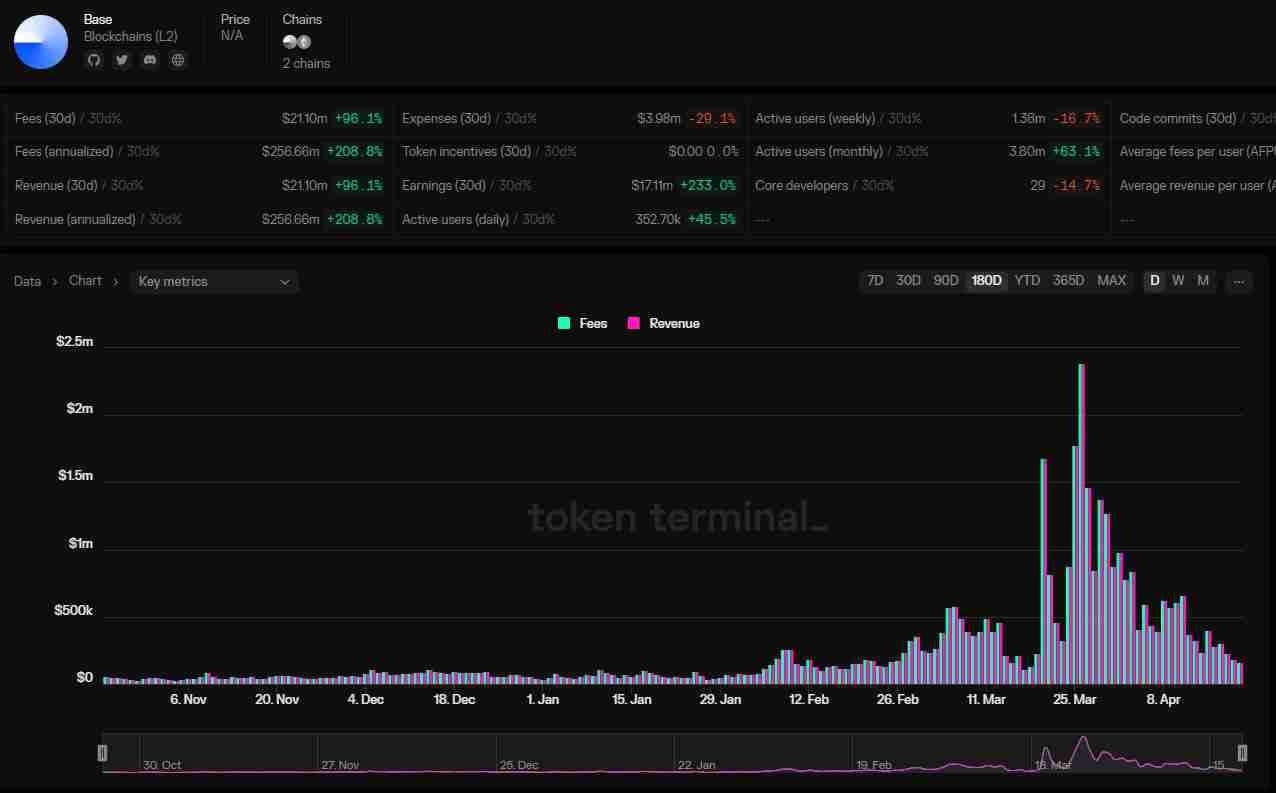Switch to weekly (W) granularity

pyautogui.click(x=1178, y=281)
